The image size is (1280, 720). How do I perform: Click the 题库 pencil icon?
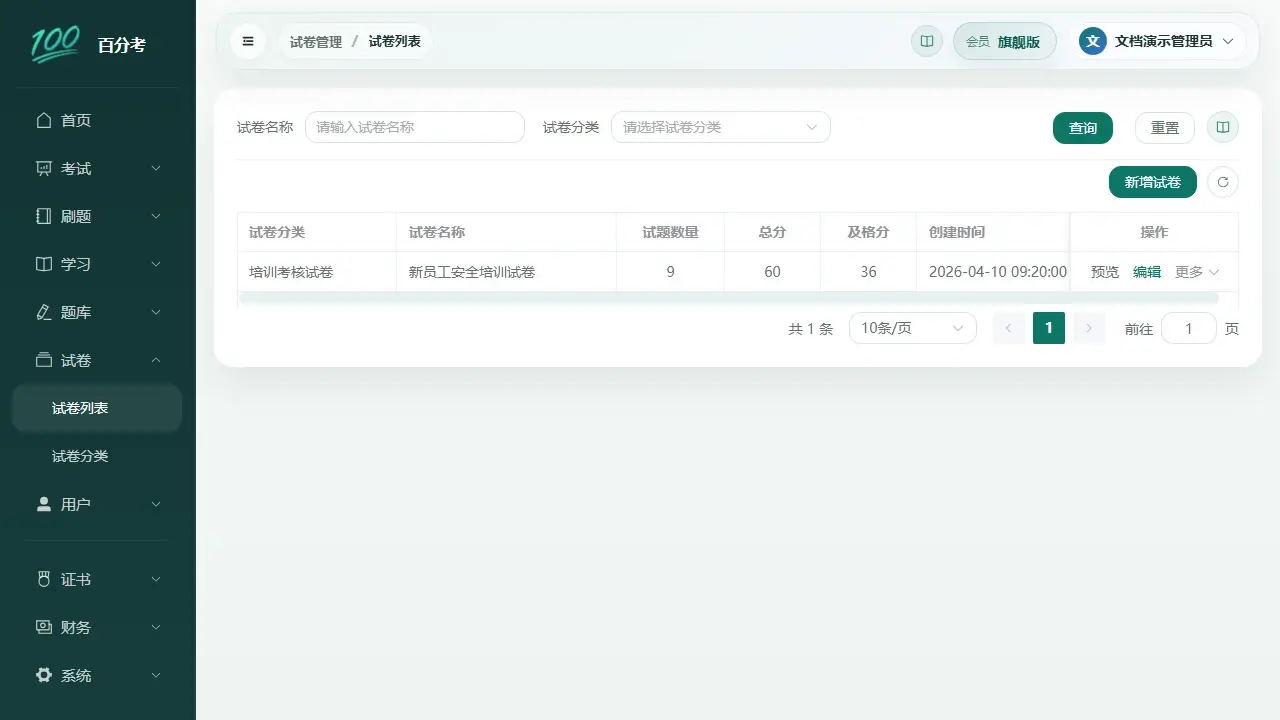tap(43, 312)
